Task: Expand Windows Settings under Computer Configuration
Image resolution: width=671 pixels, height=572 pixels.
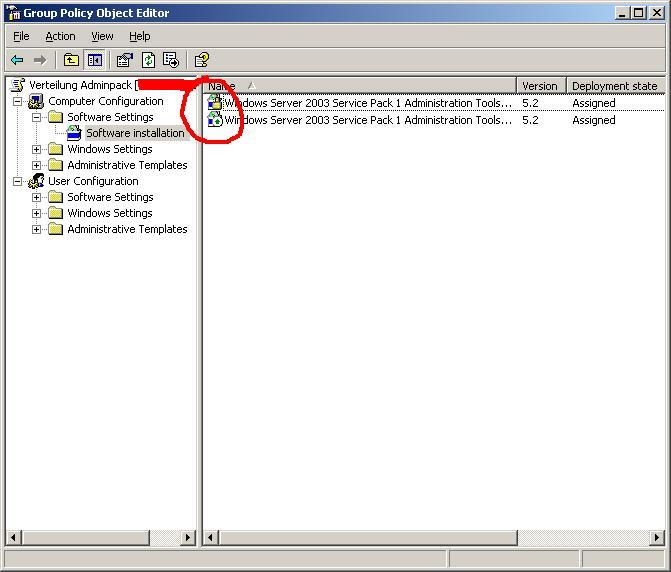Action: pyautogui.click(x=36, y=149)
